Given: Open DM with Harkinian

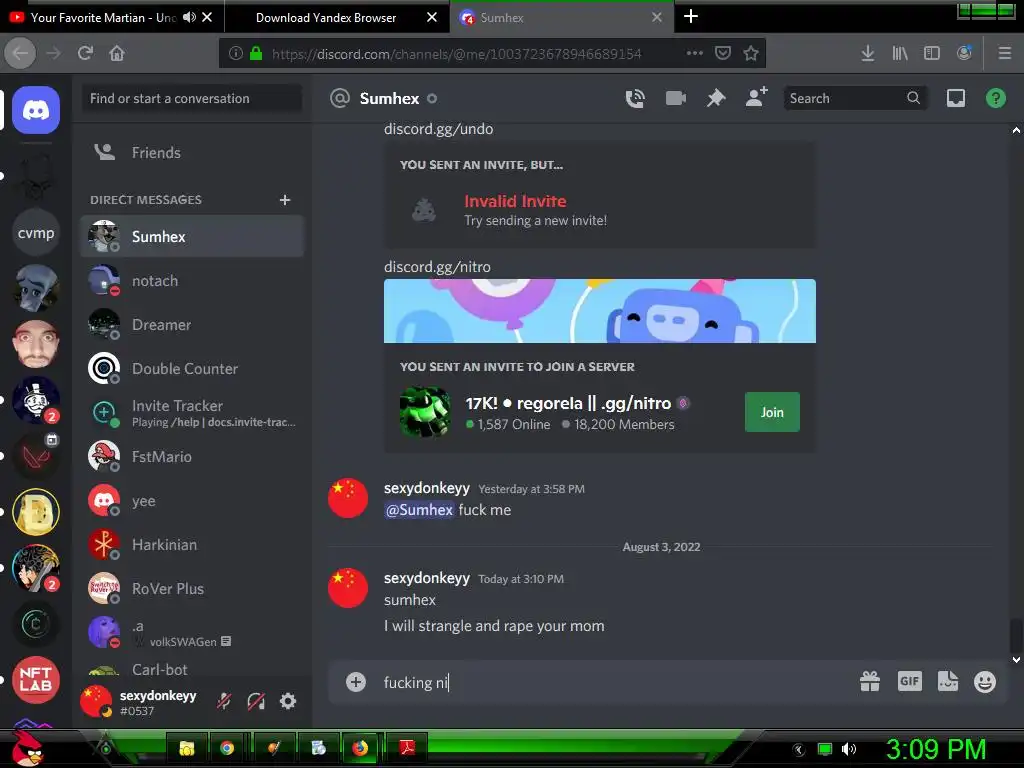Looking at the screenshot, I should tap(192, 545).
